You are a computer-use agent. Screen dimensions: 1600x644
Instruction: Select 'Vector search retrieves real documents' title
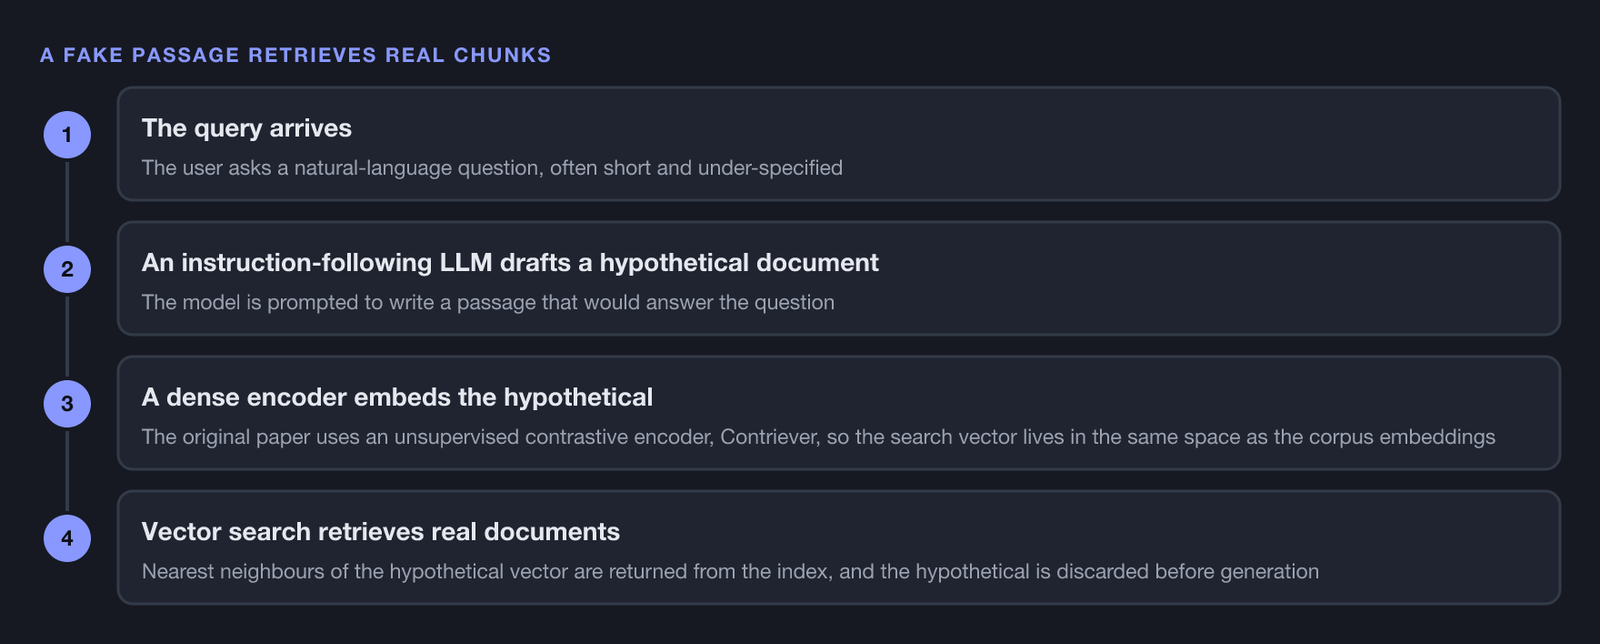click(x=380, y=531)
